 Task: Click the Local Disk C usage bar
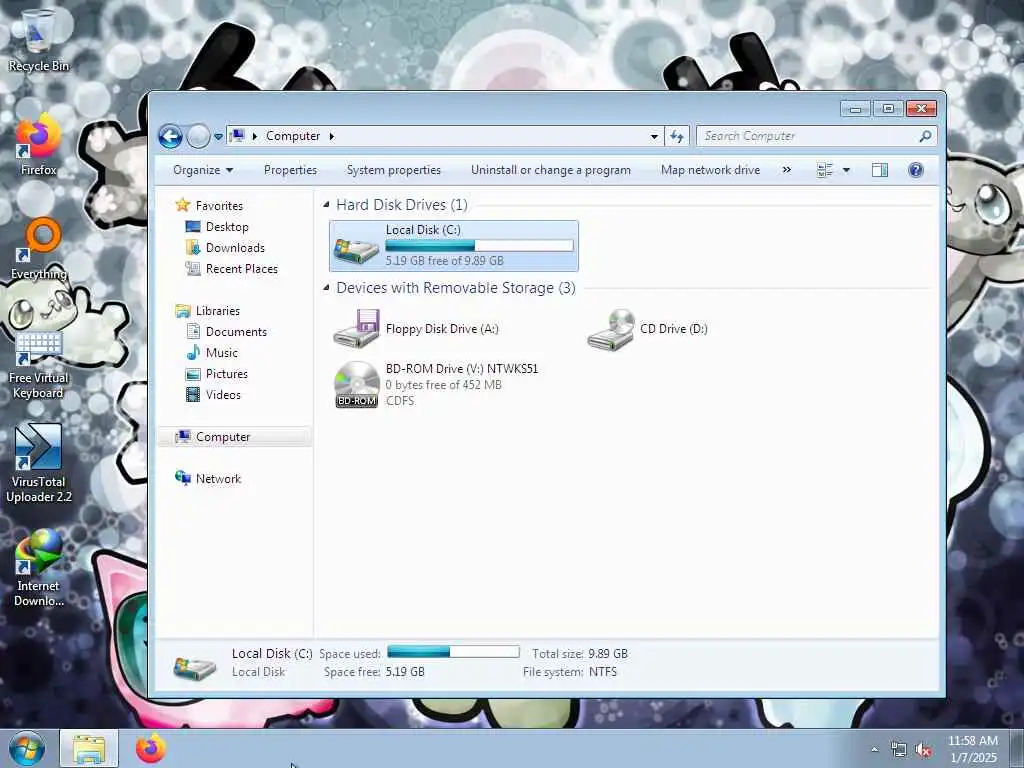479,246
